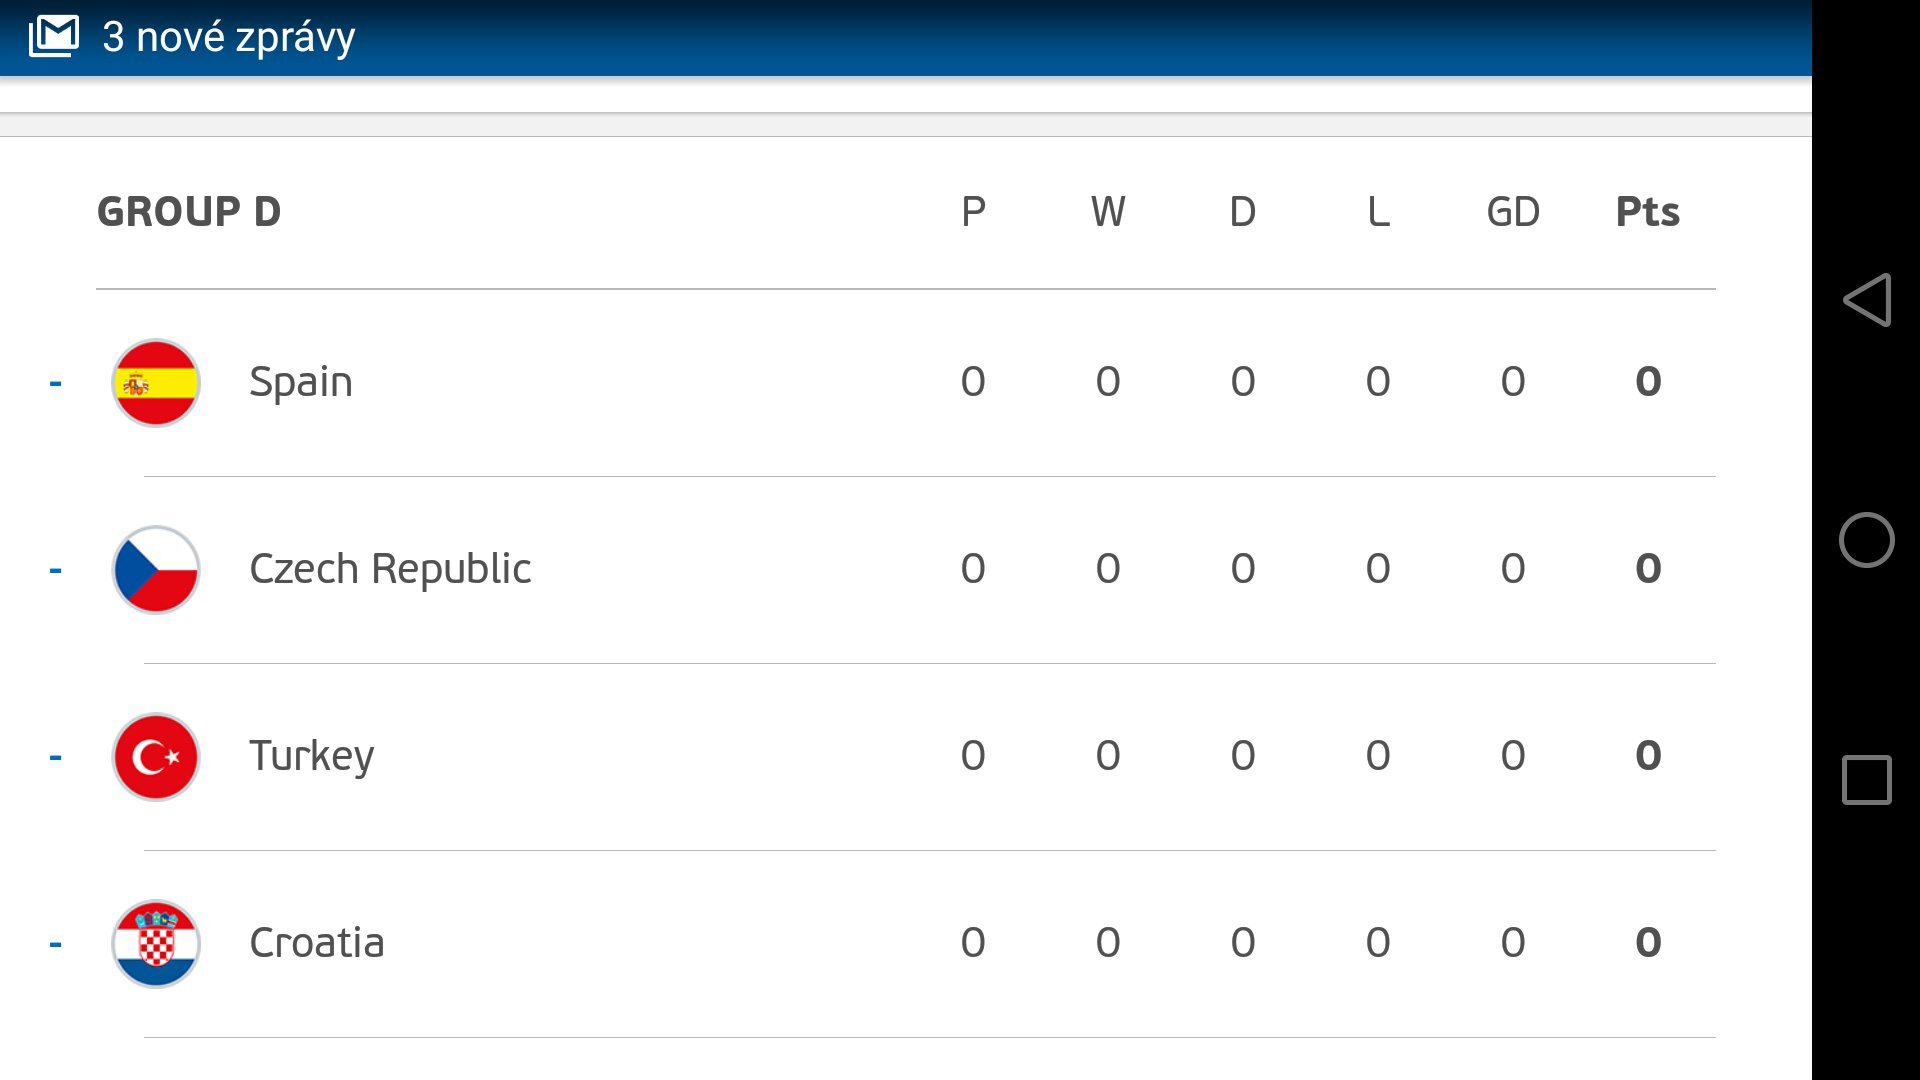
Task: Expand the GROUP D section header
Action: [187, 211]
